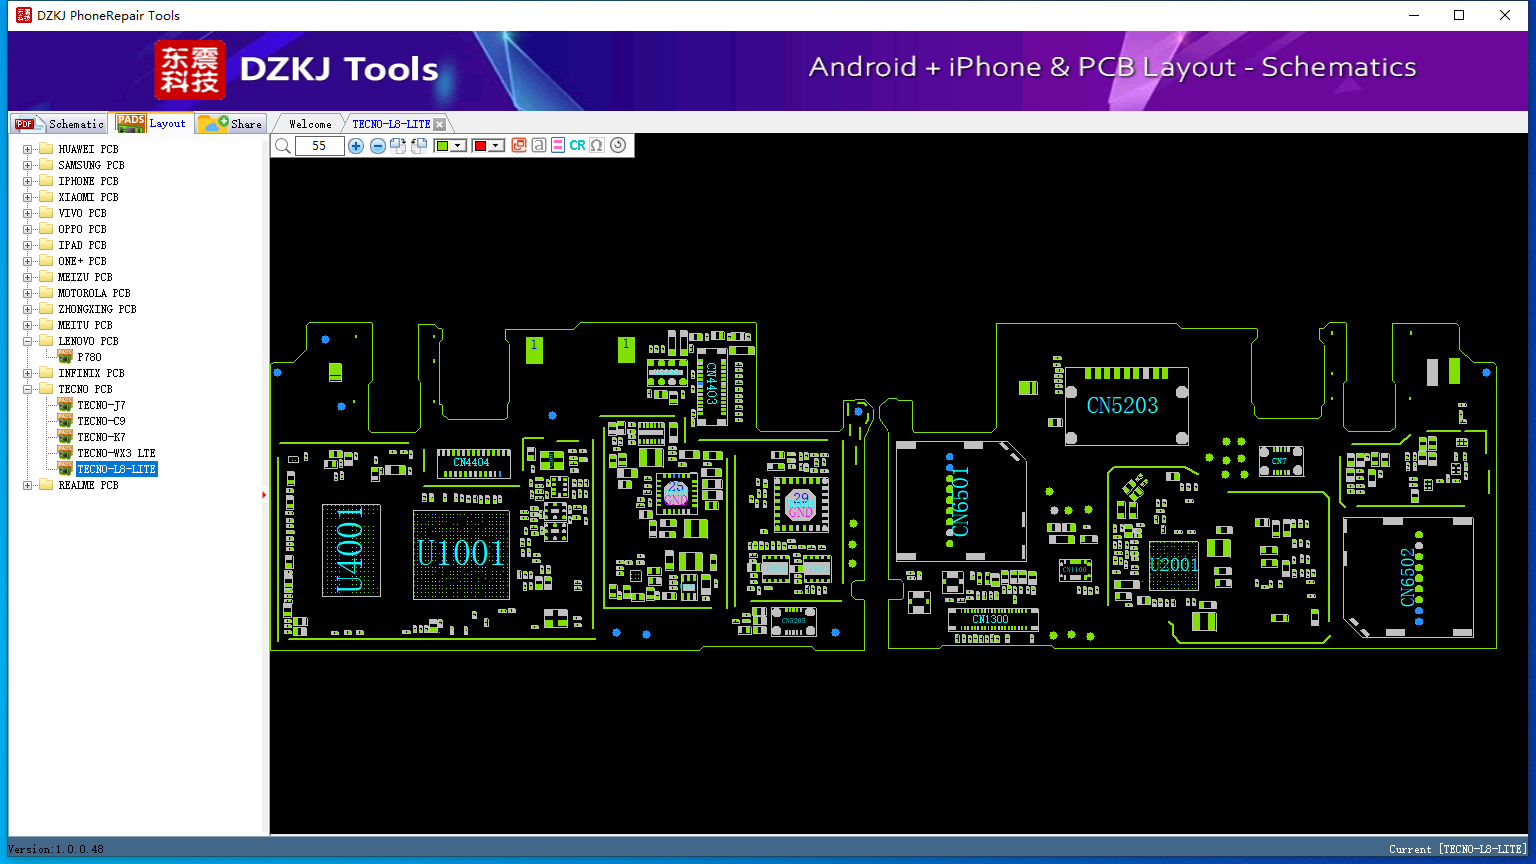Screen dimensions: 1536x864
Task: Click the CN5203 connector on the board
Action: (x=1126, y=406)
